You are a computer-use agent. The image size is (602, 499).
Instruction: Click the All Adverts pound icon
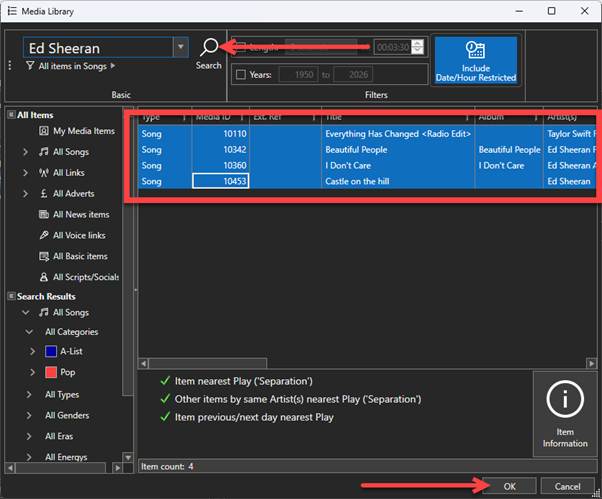click(44, 193)
